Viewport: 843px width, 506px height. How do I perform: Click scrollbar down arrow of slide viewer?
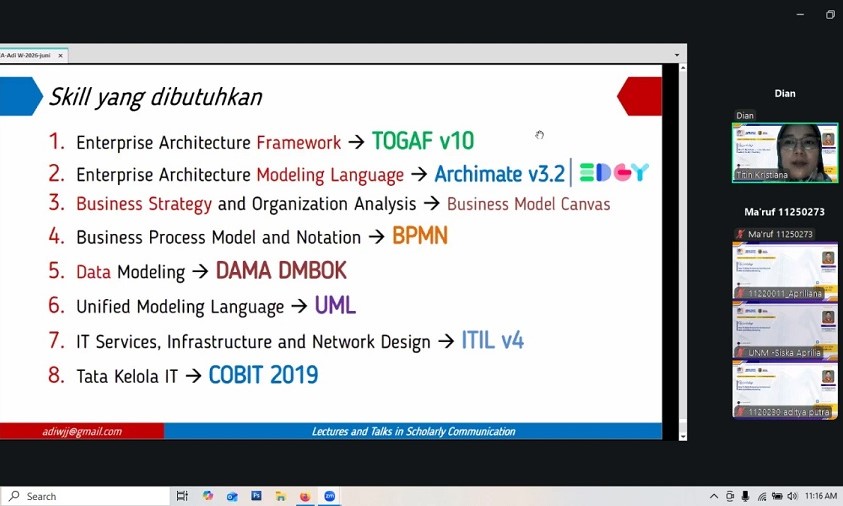[x=683, y=436]
